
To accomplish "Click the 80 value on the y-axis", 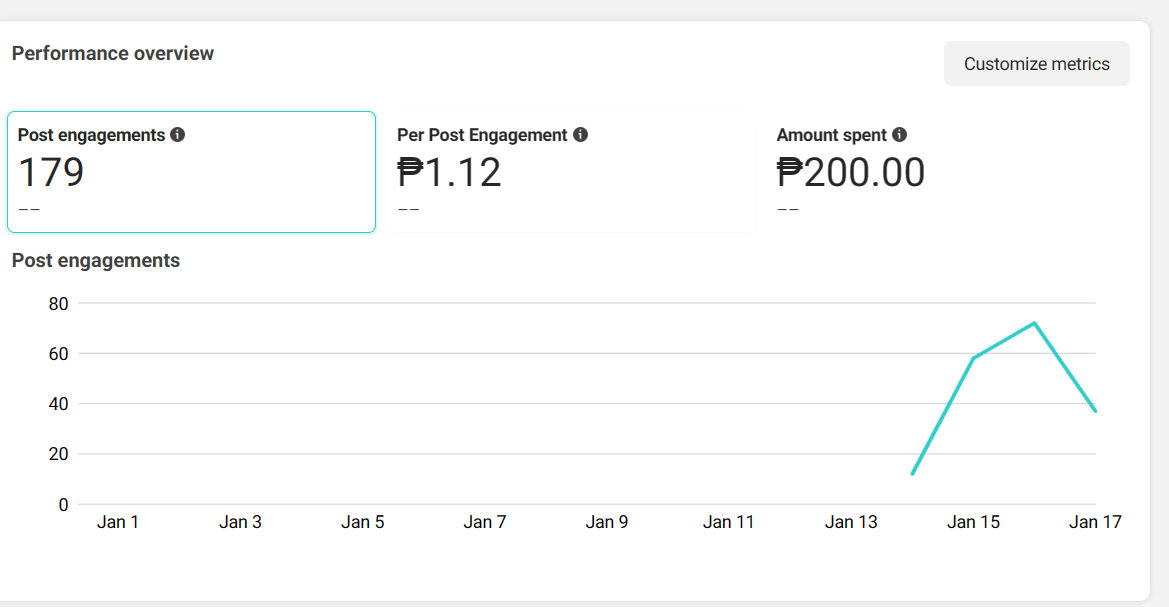I will tap(58, 303).
